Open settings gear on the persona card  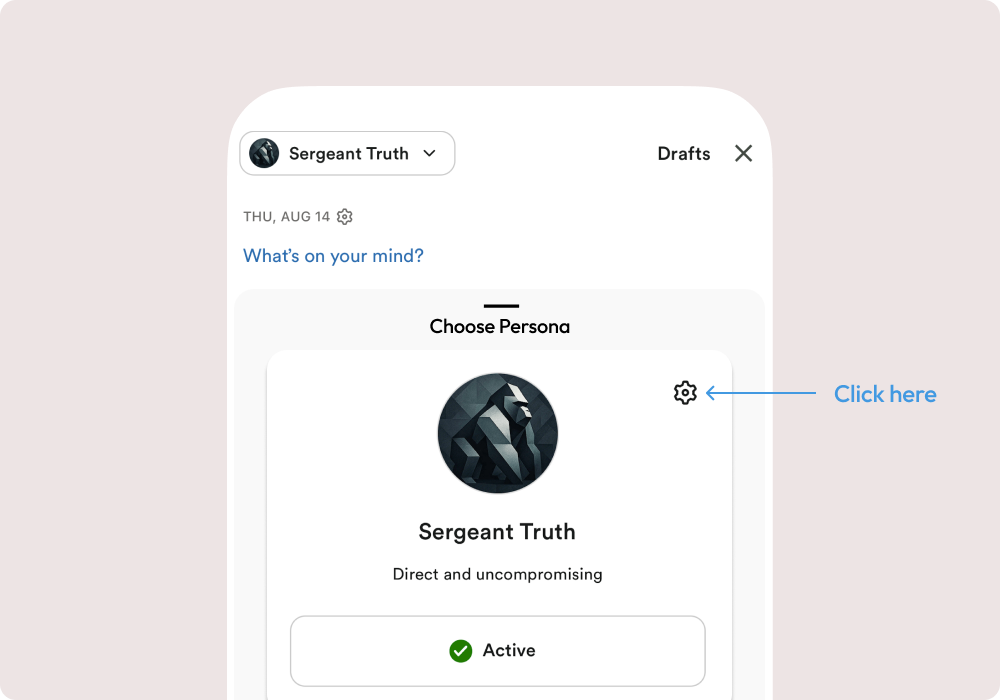[x=685, y=393]
